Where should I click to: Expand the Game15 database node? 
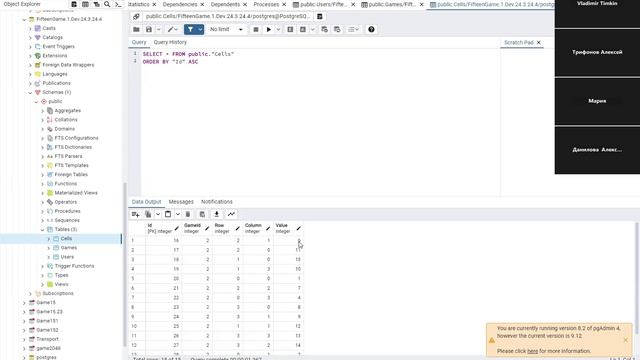pyautogui.click(x=24, y=303)
